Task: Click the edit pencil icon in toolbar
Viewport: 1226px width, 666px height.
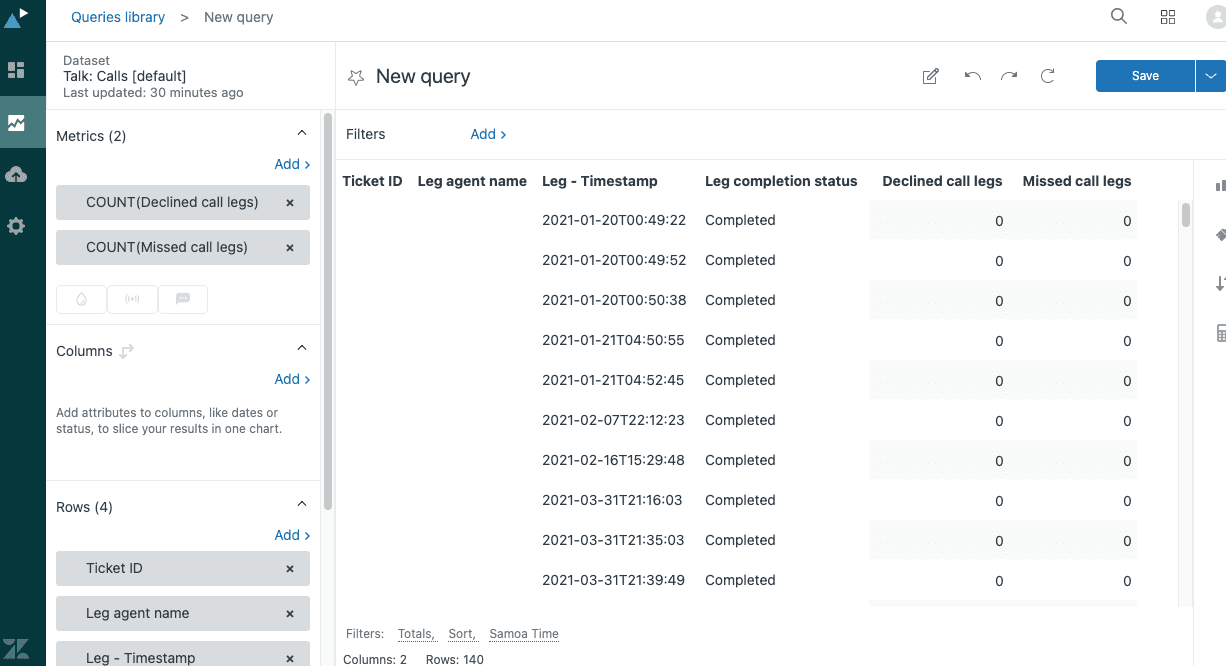Action: [930, 75]
